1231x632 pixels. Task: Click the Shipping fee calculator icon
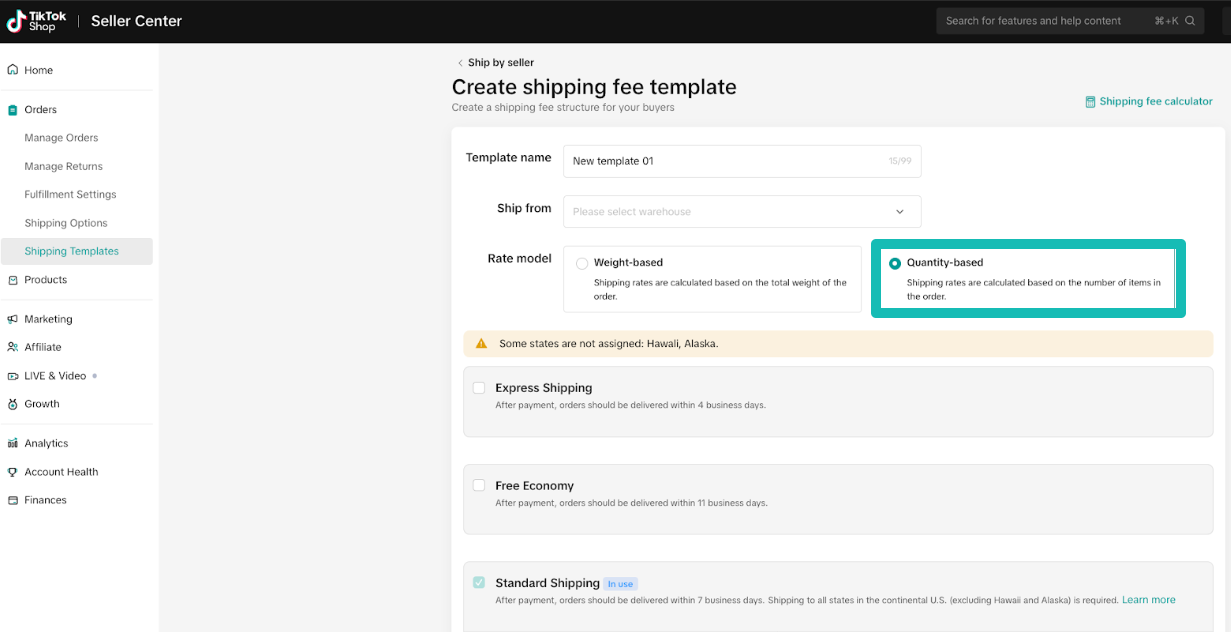(x=1089, y=101)
